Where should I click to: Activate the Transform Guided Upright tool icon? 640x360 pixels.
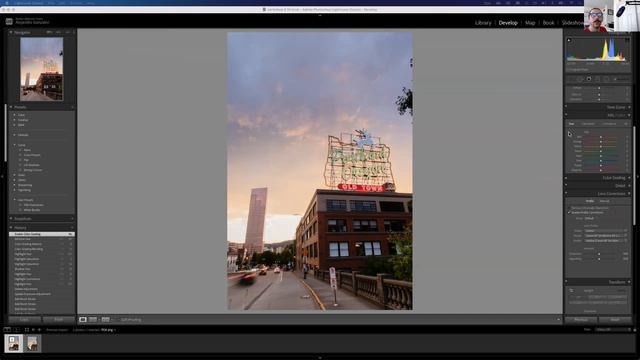(571, 291)
